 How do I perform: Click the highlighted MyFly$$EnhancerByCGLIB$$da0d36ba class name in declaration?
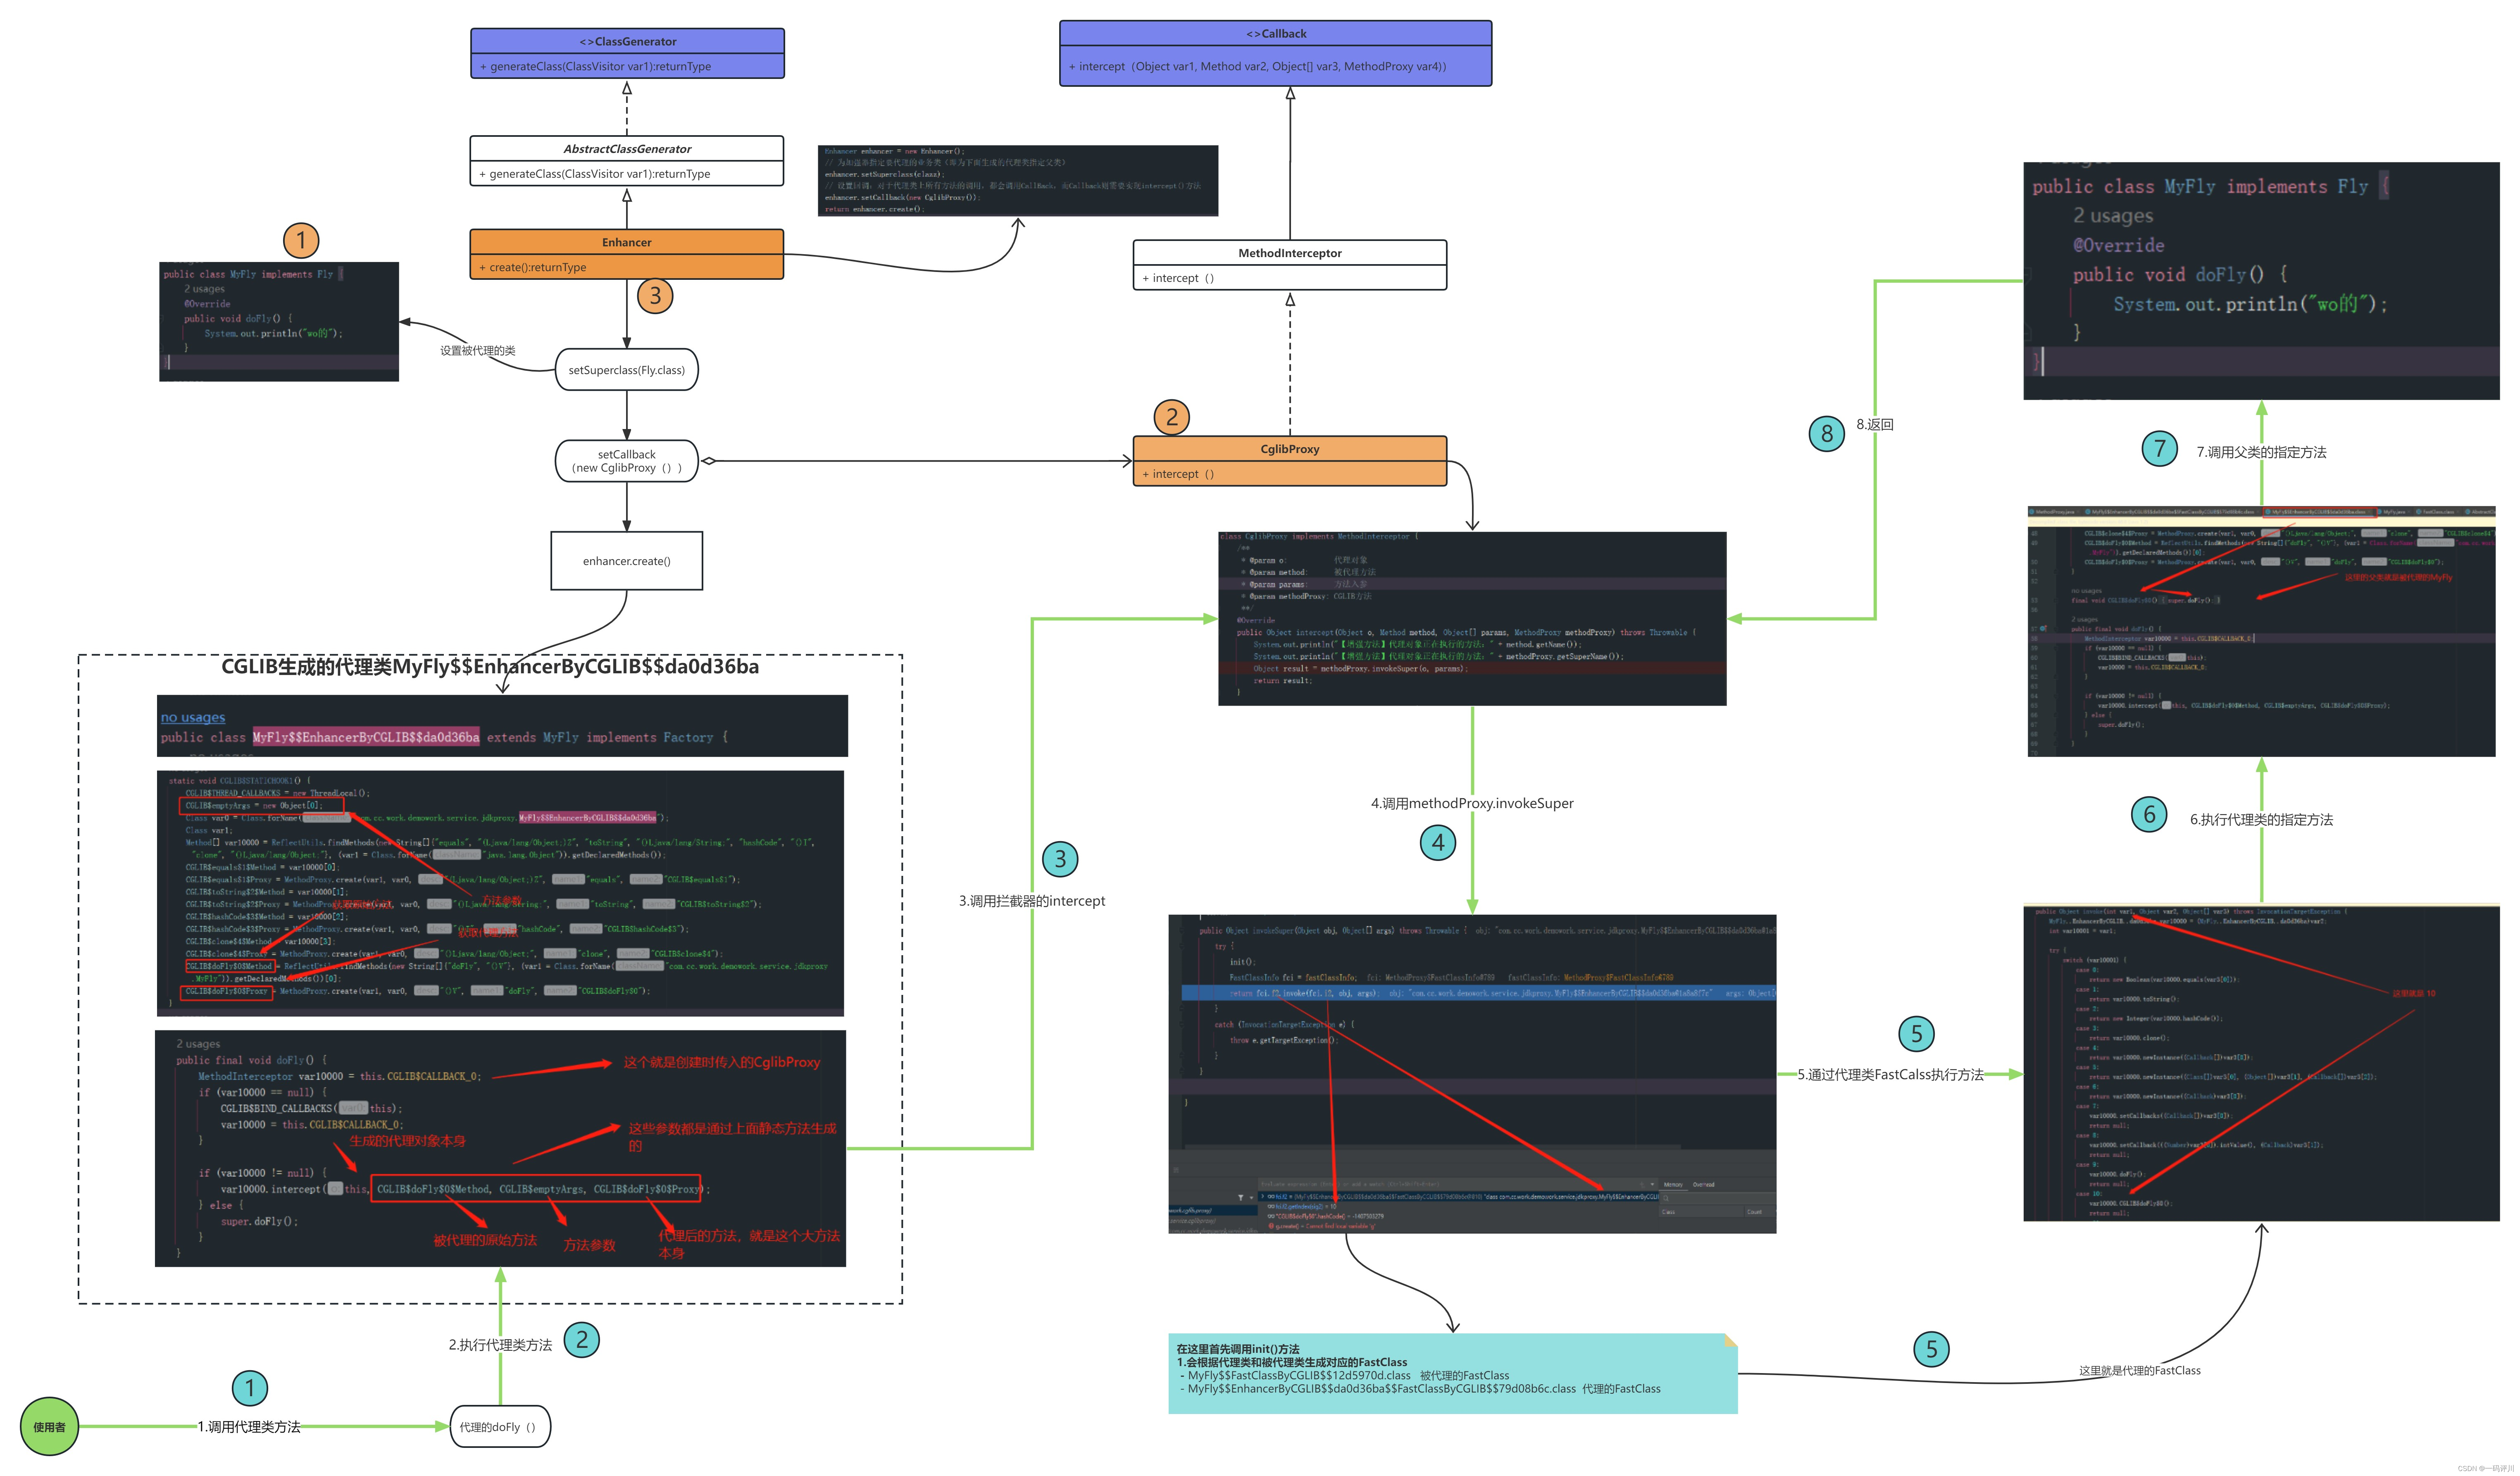(366, 738)
